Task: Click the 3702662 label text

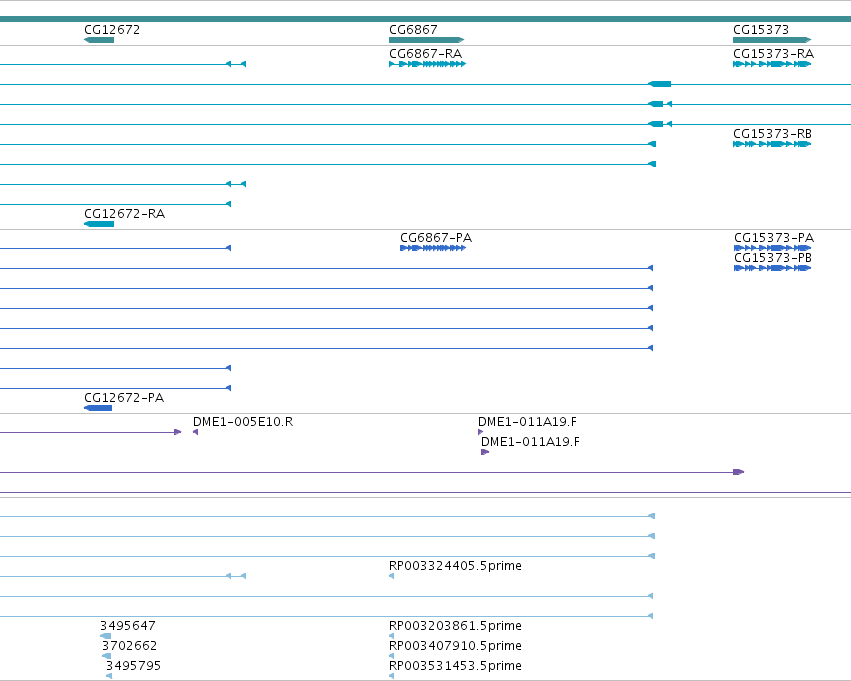Action: click(x=130, y=646)
